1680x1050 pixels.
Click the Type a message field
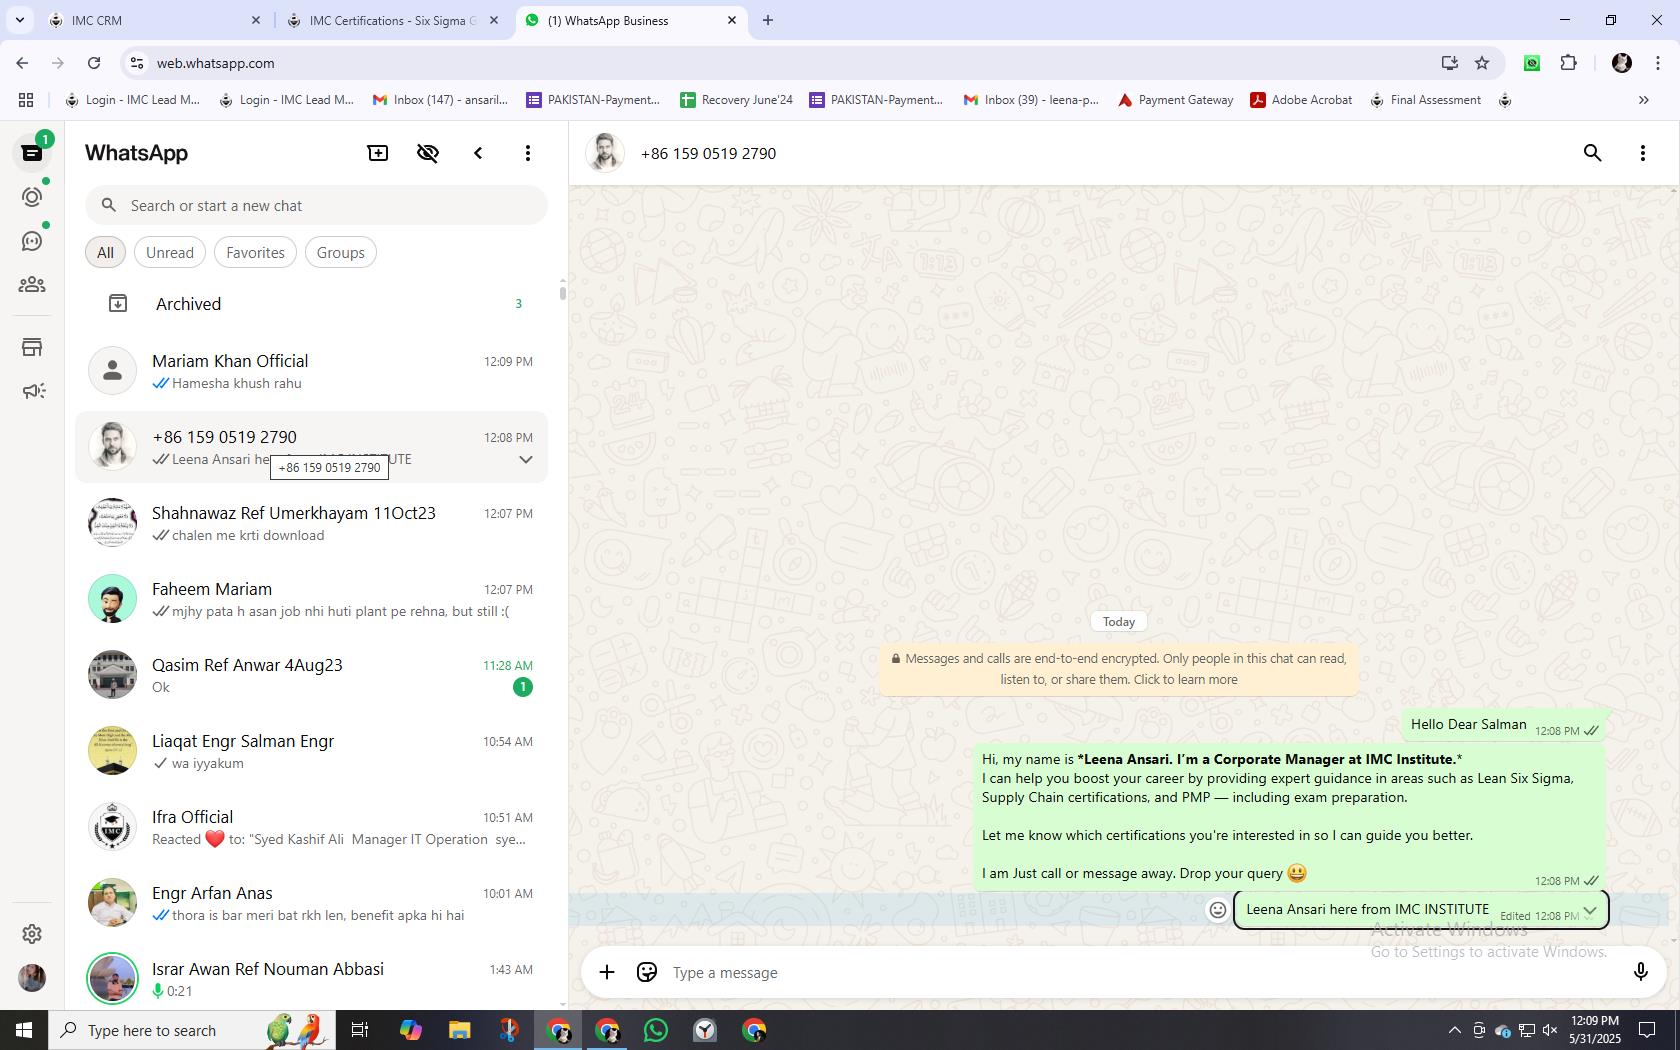1140,972
